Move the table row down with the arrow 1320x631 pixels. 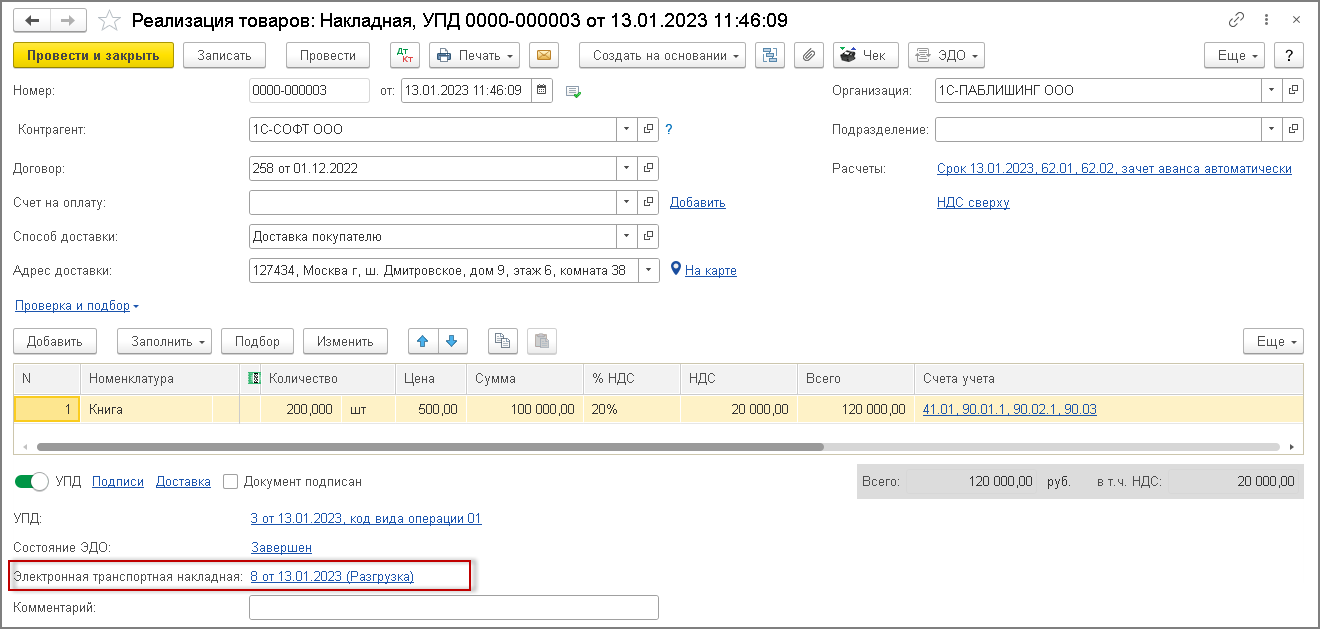coord(453,341)
